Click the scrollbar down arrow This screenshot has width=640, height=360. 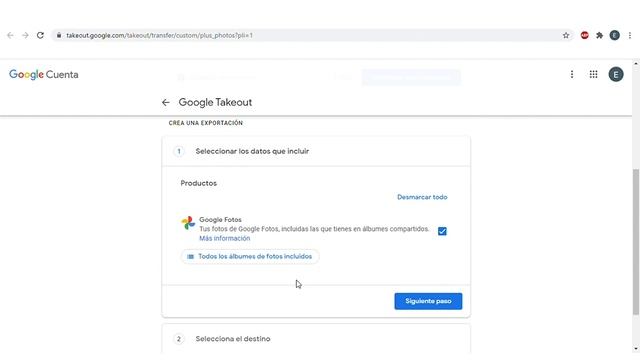636,349
